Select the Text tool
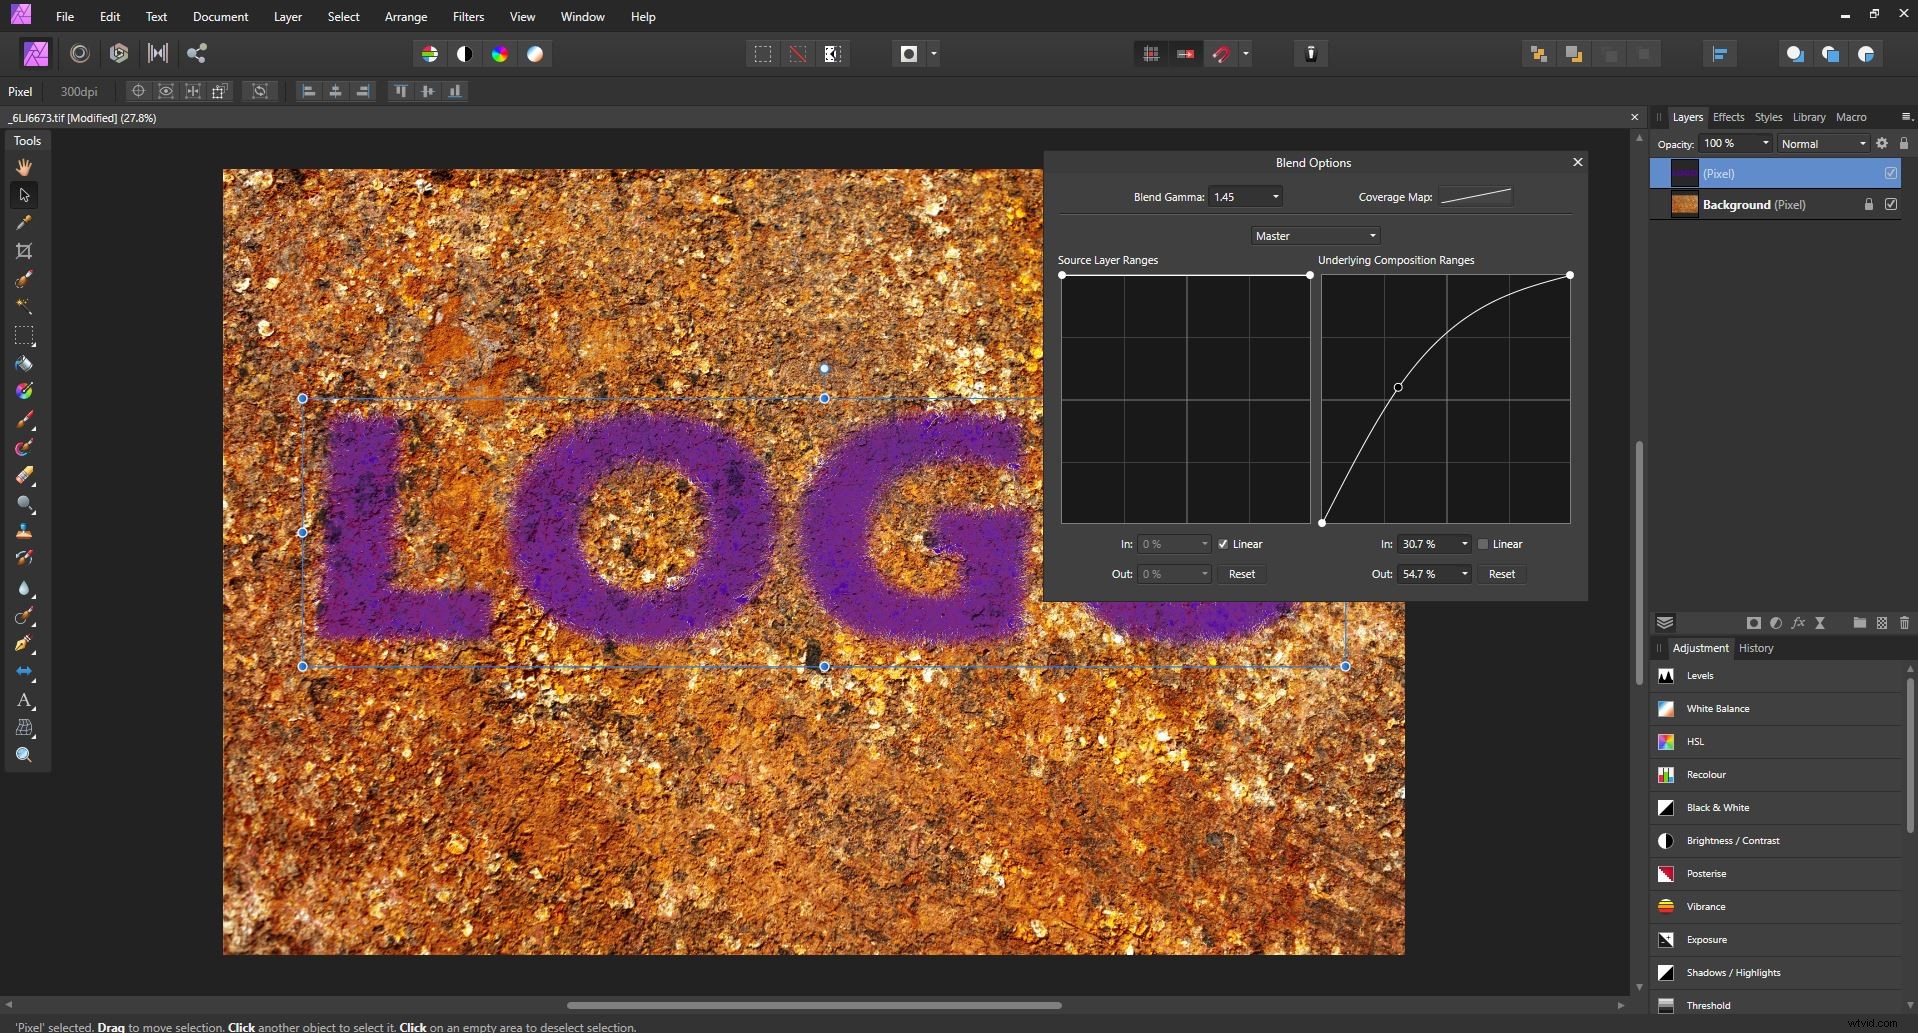The image size is (1918, 1033). (24, 701)
